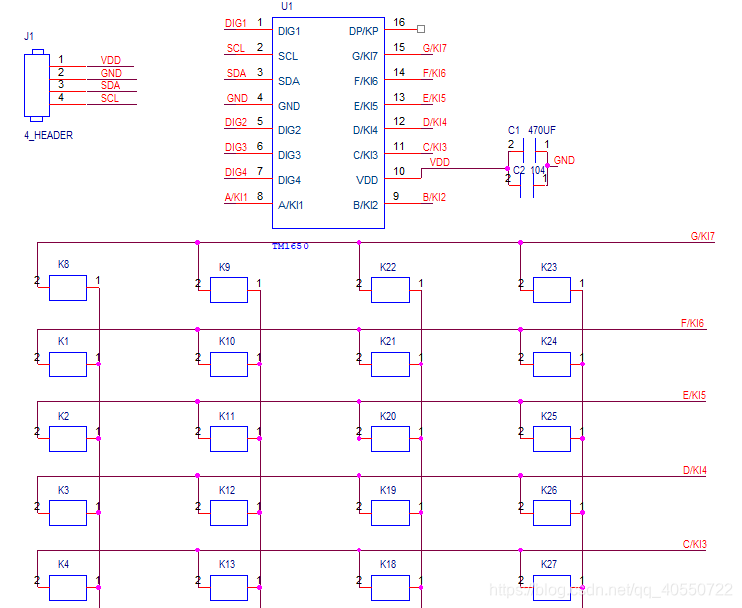742x608 pixels.
Task: Select the K27 key switch symbol
Action: (552, 588)
